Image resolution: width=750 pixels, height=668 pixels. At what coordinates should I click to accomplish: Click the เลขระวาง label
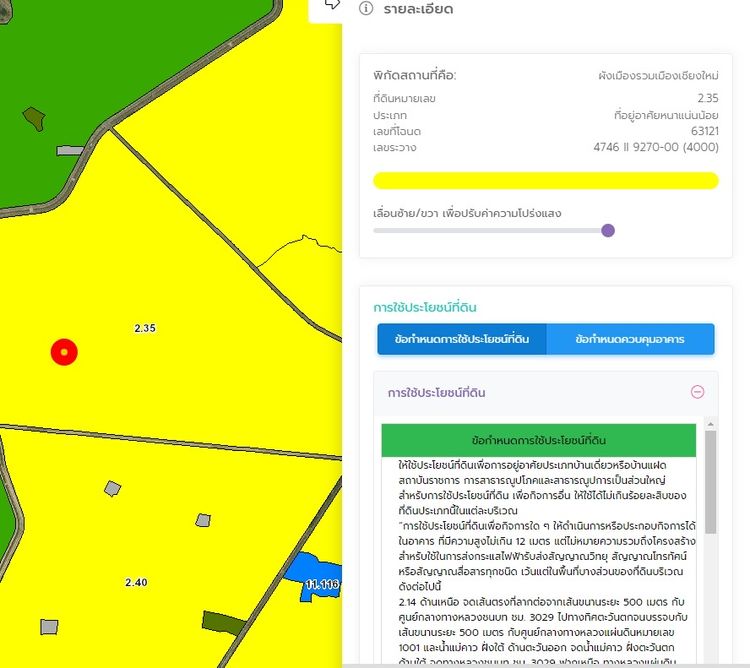(395, 148)
